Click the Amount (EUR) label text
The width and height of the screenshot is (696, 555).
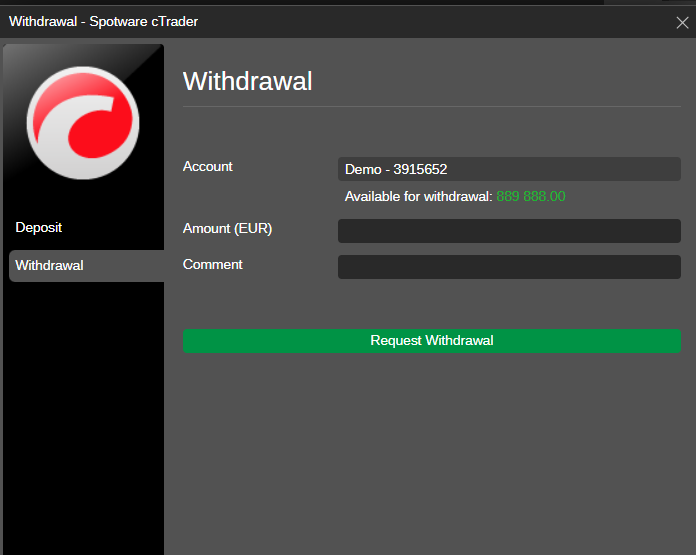click(228, 229)
